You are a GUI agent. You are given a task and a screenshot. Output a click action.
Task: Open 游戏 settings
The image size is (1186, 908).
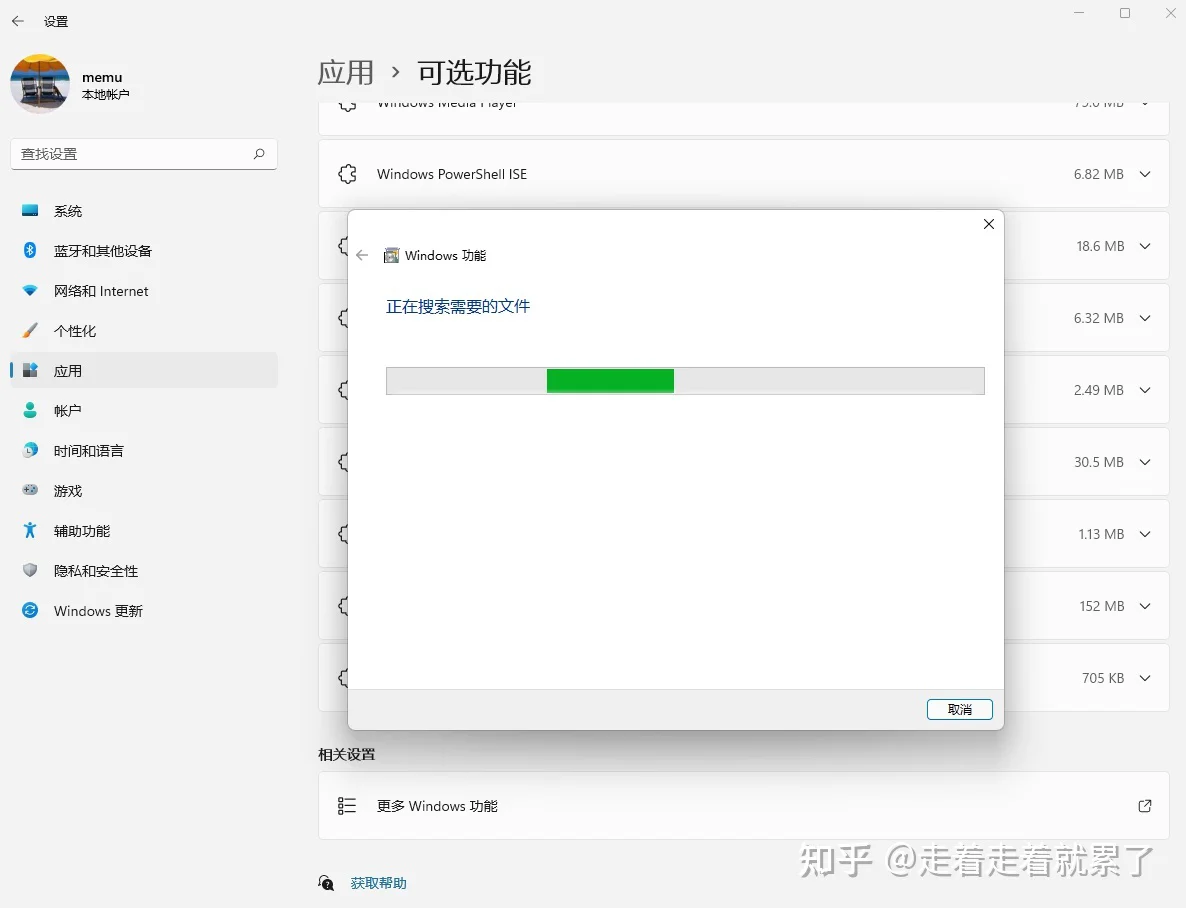(144, 491)
